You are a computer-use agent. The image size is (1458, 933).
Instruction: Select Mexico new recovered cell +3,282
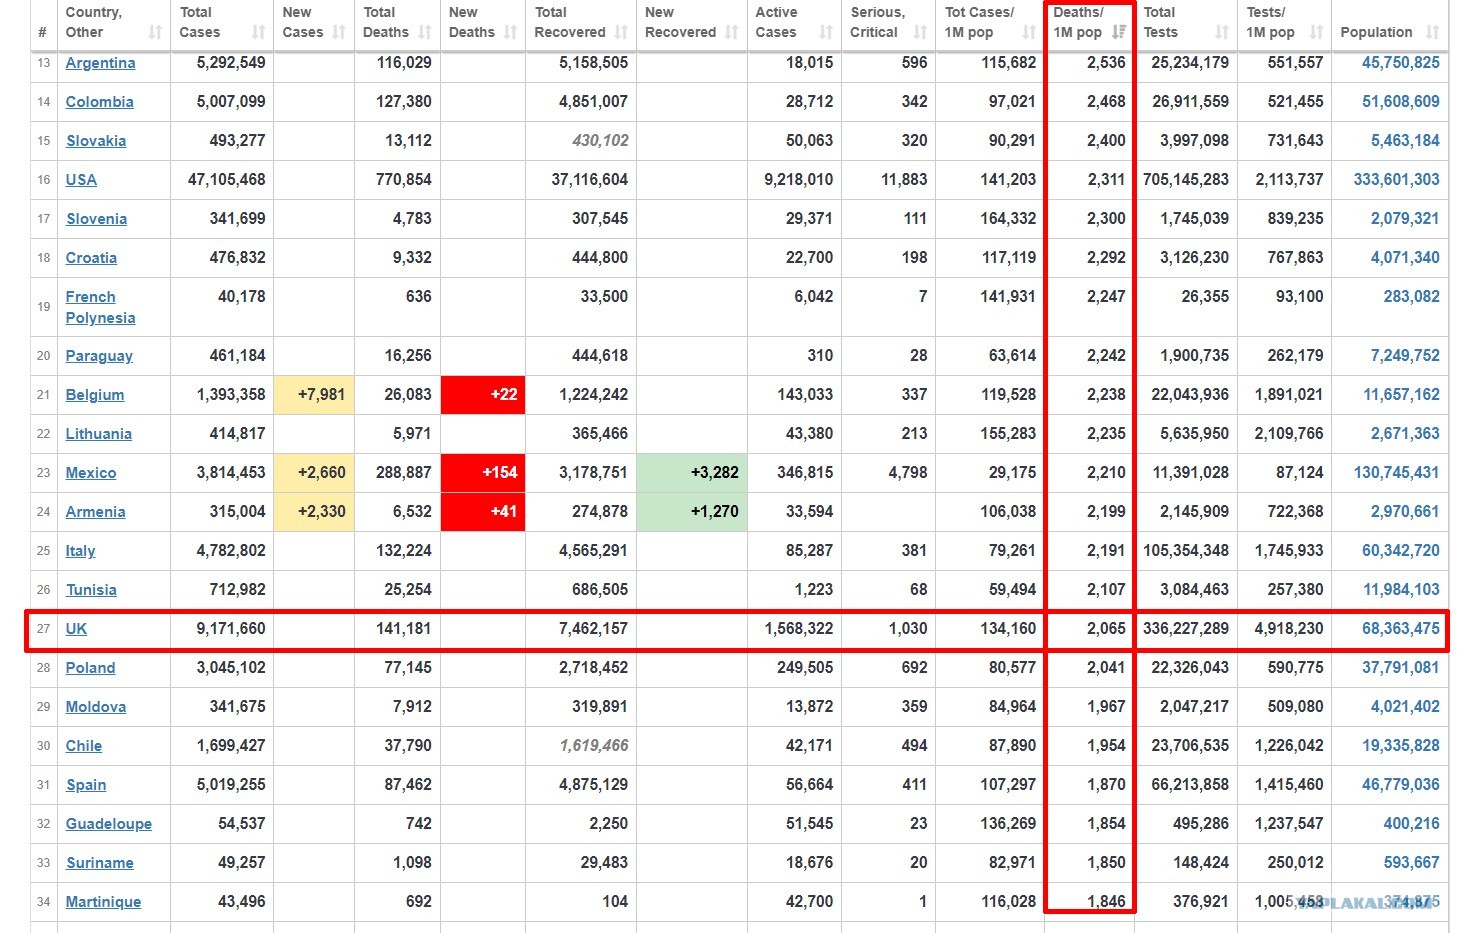(692, 473)
